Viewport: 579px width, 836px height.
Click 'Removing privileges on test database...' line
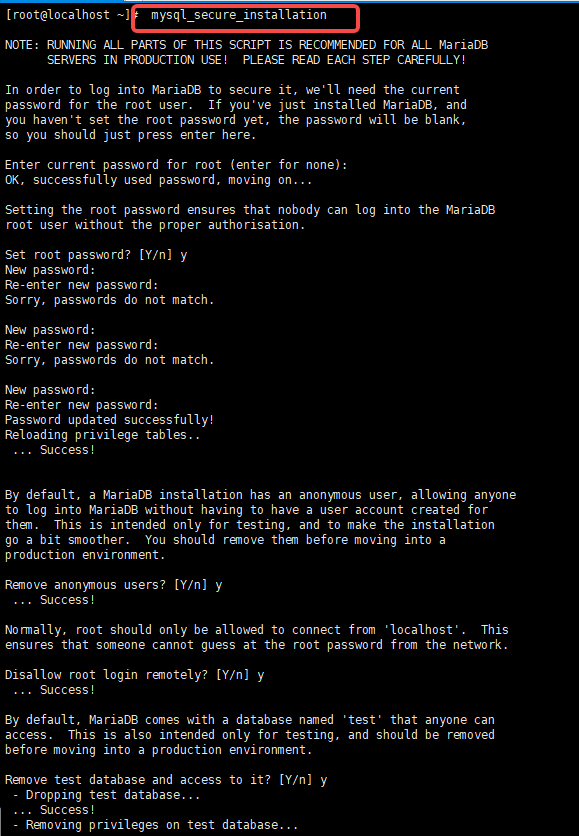[155, 825]
